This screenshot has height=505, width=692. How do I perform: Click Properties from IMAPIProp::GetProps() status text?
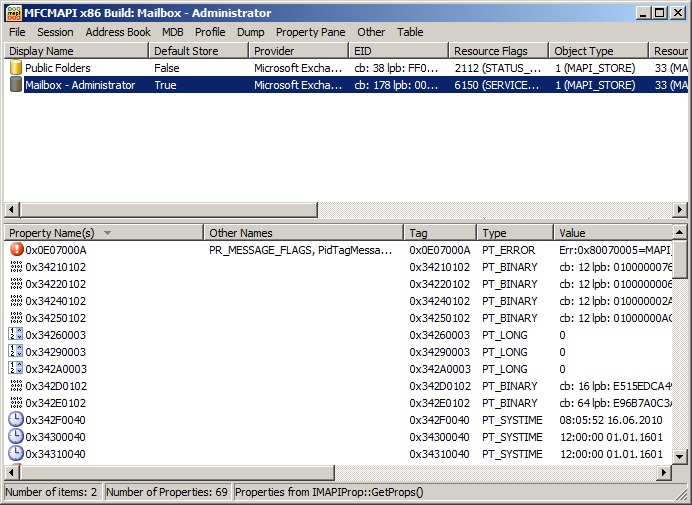tap(329, 492)
